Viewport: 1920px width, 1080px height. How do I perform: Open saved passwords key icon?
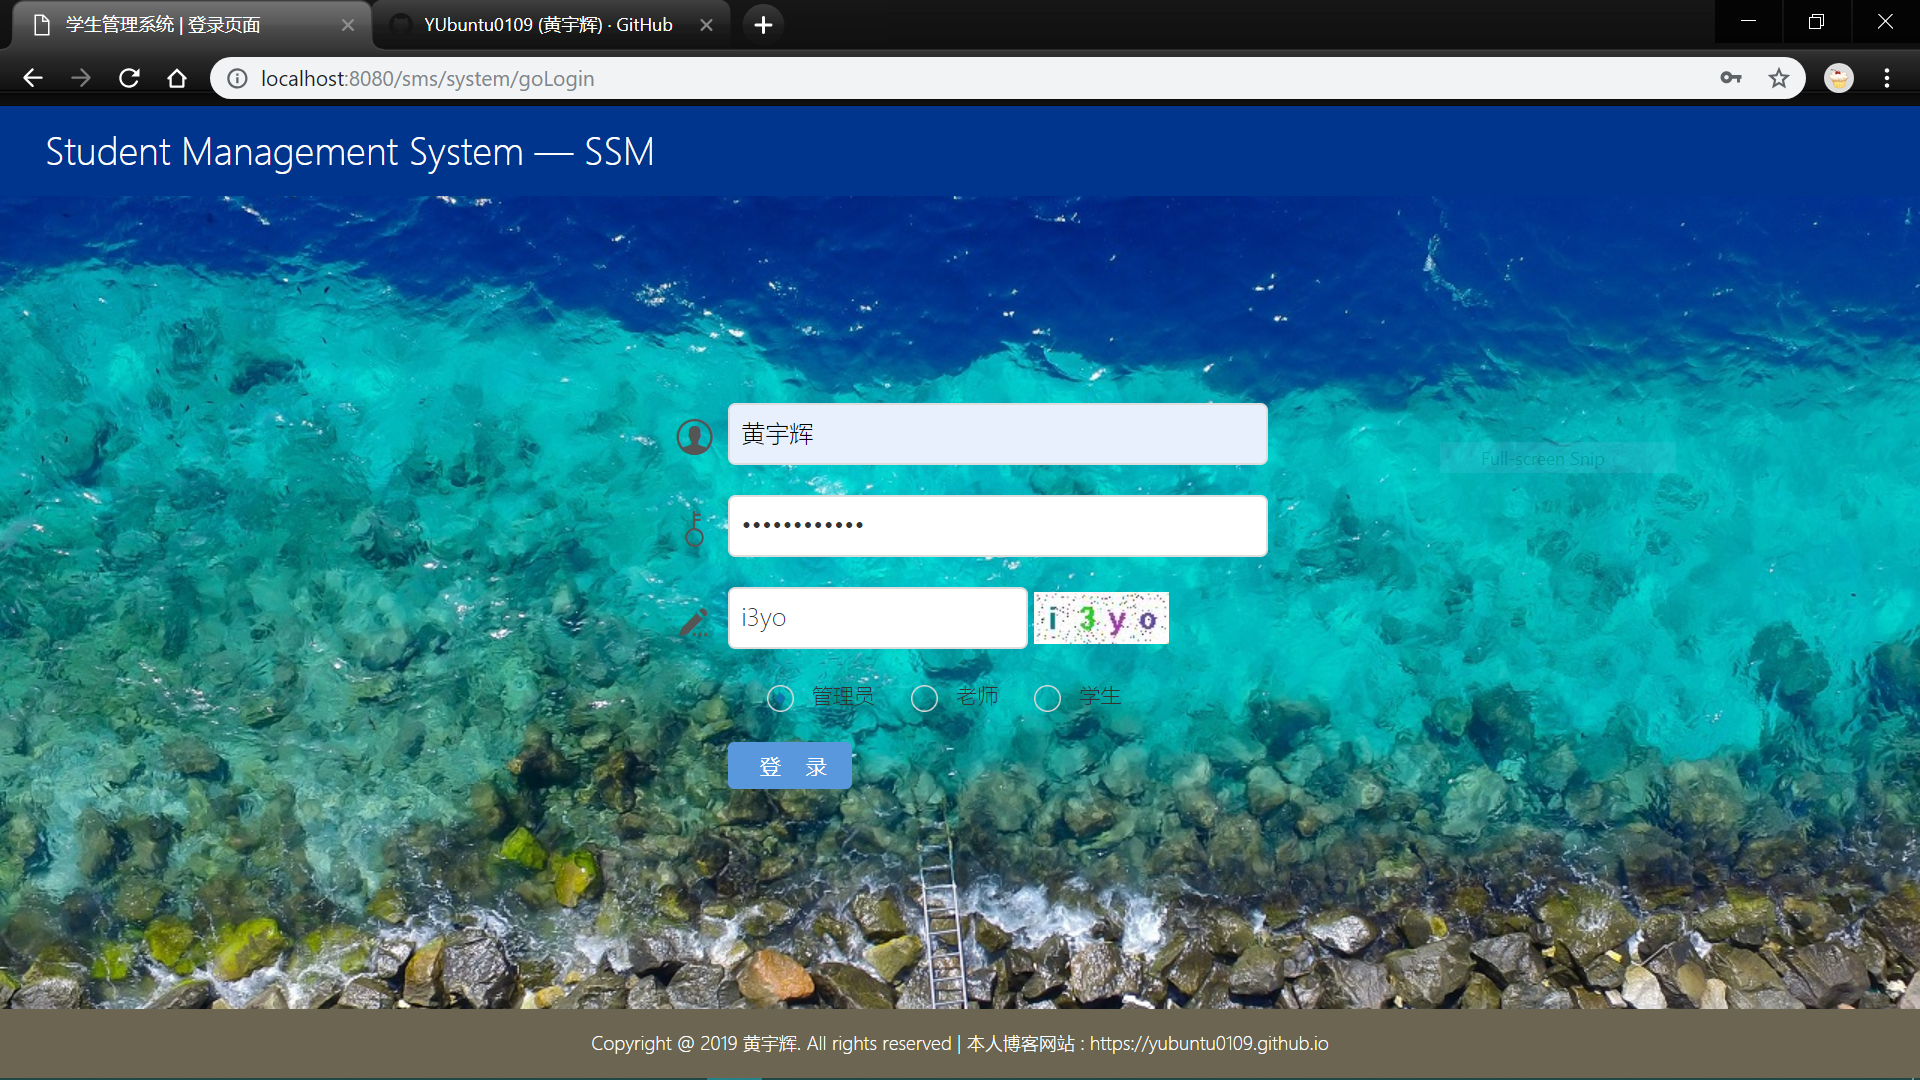[x=1731, y=78]
